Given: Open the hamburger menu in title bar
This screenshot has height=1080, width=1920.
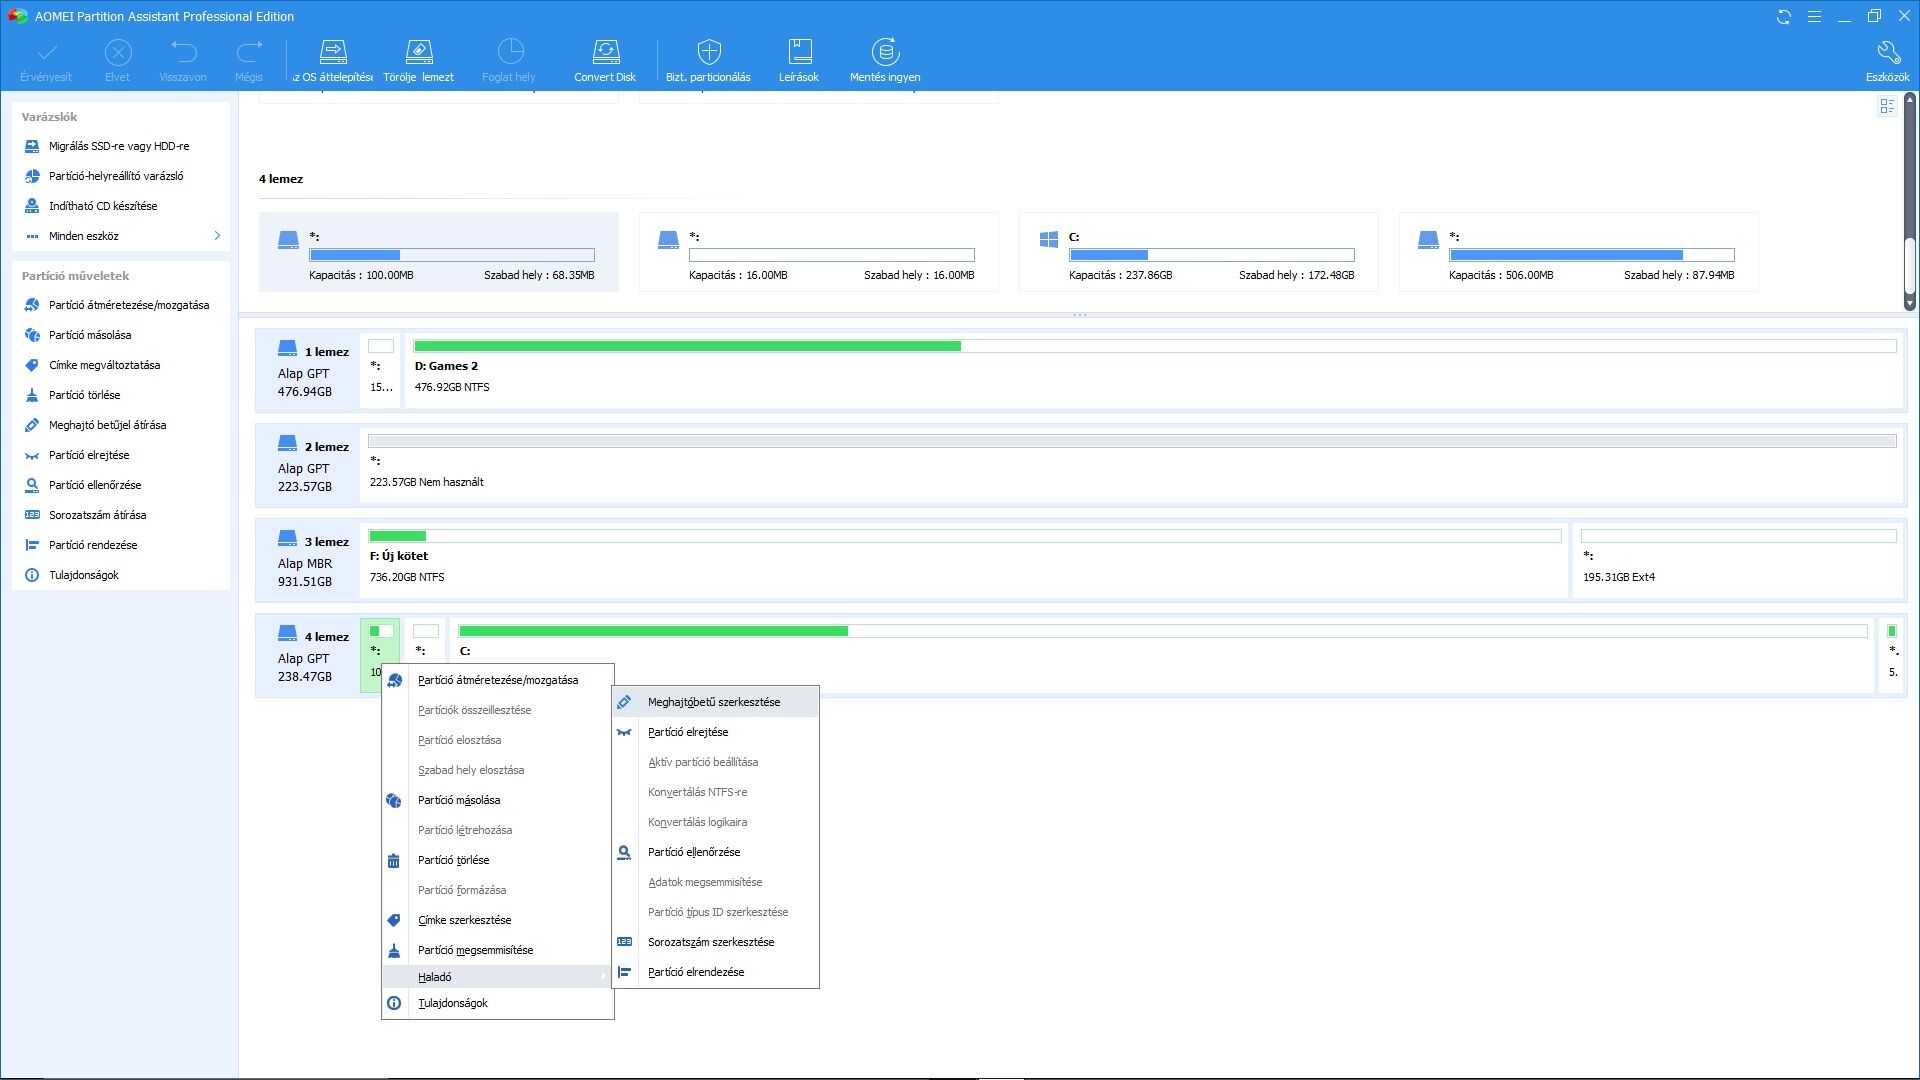Looking at the screenshot, I should tap(1814, 17).
